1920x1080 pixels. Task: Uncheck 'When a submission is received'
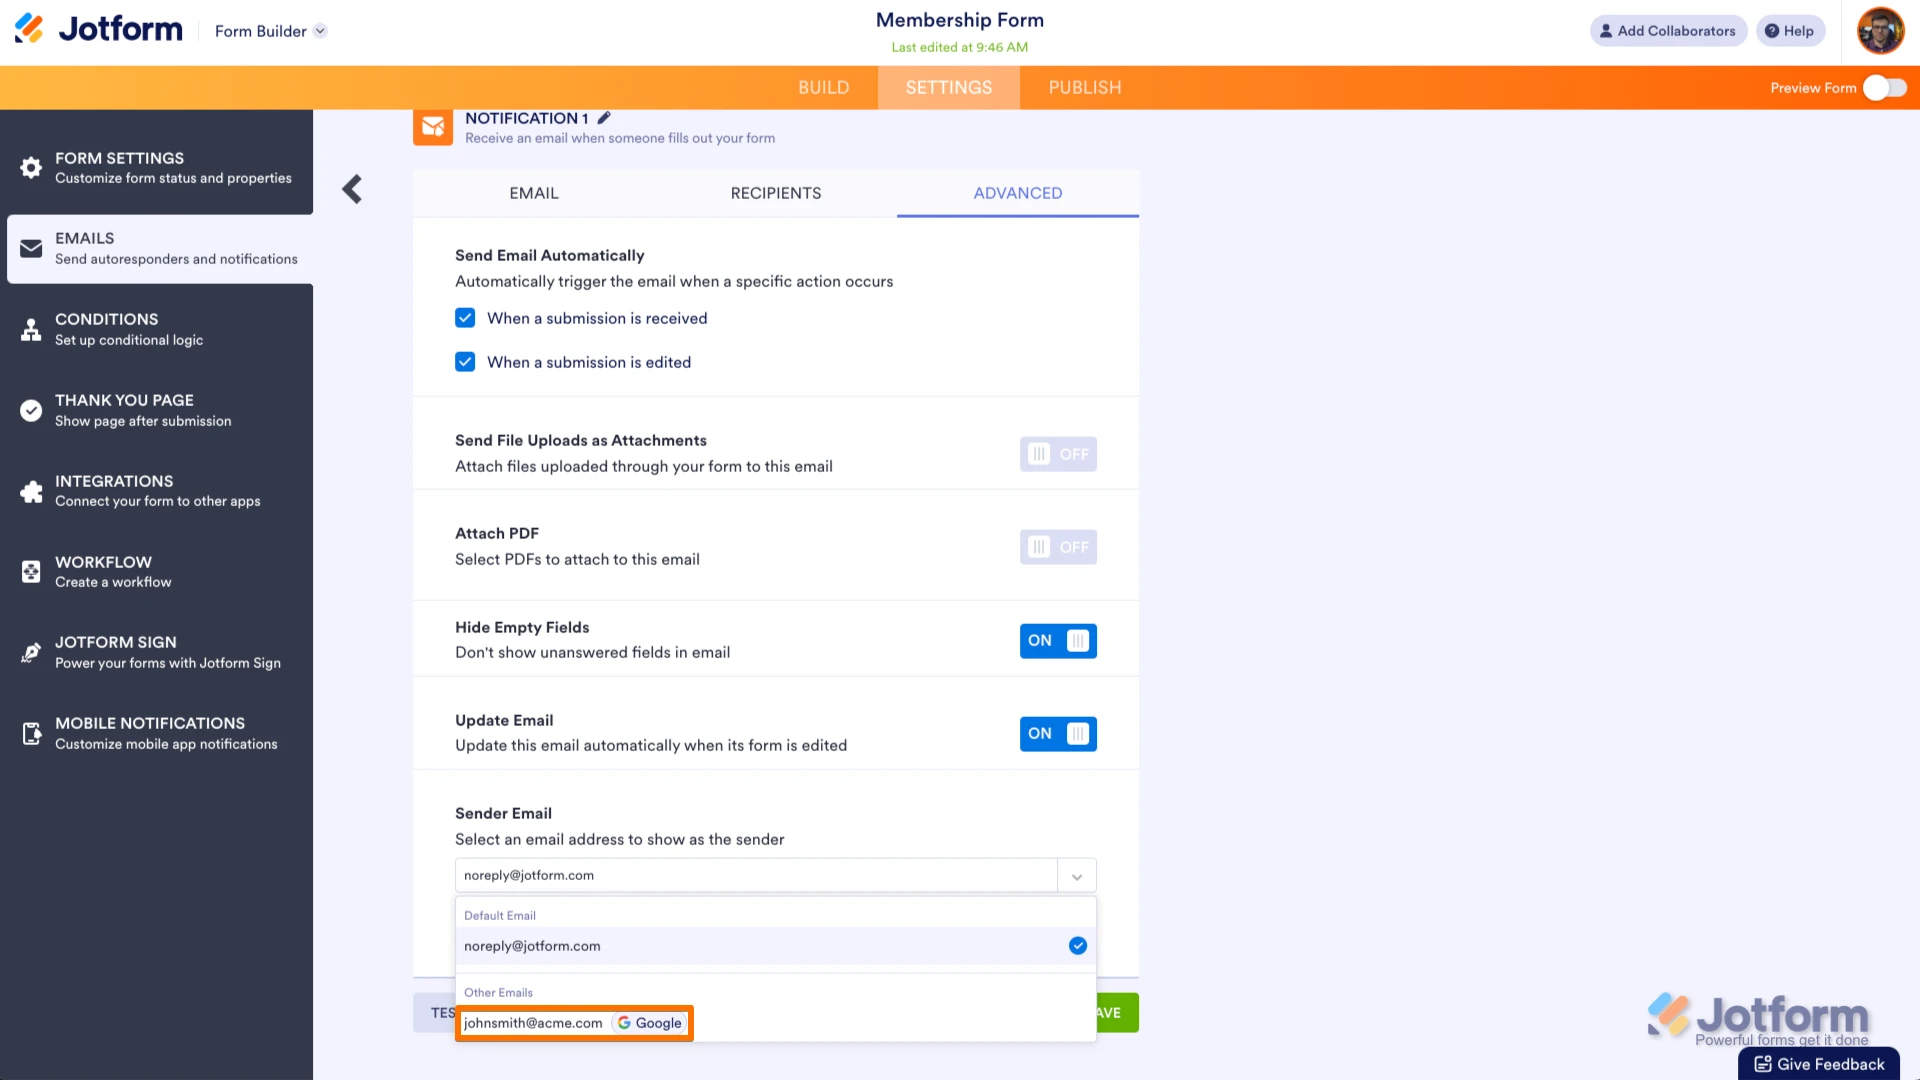pos(465,317)
